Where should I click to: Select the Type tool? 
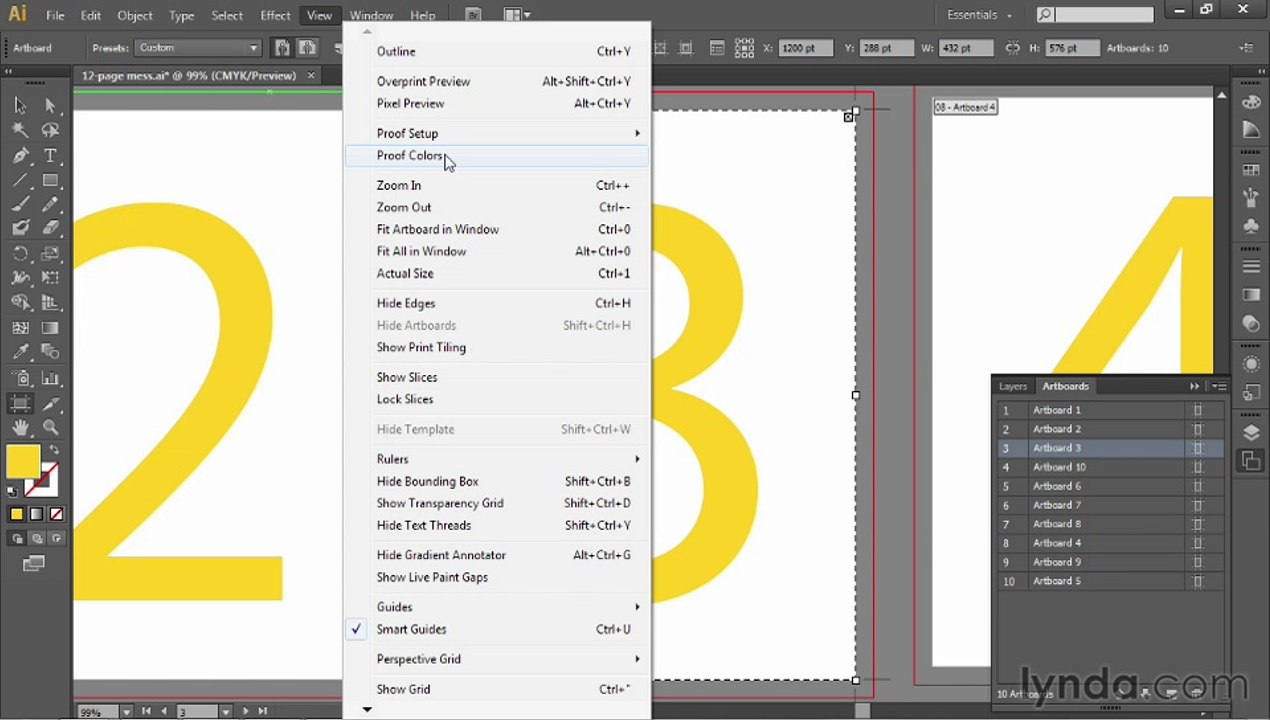pos(50,155)
